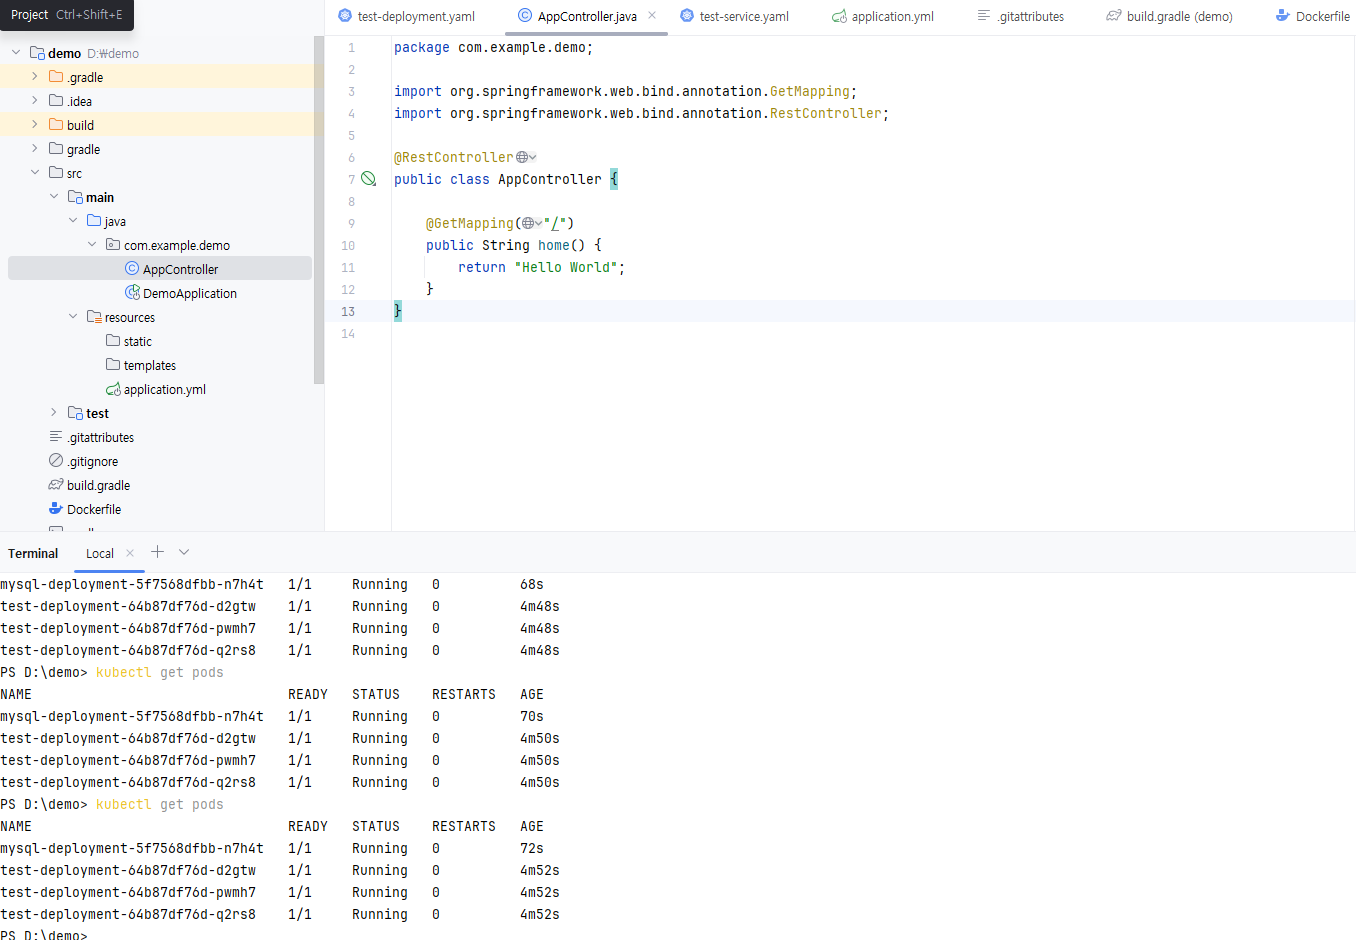The height and width of the screenshot is (940, 1356).
Task: Open a new terminal session with plus
Action: [x=157, y=552]
